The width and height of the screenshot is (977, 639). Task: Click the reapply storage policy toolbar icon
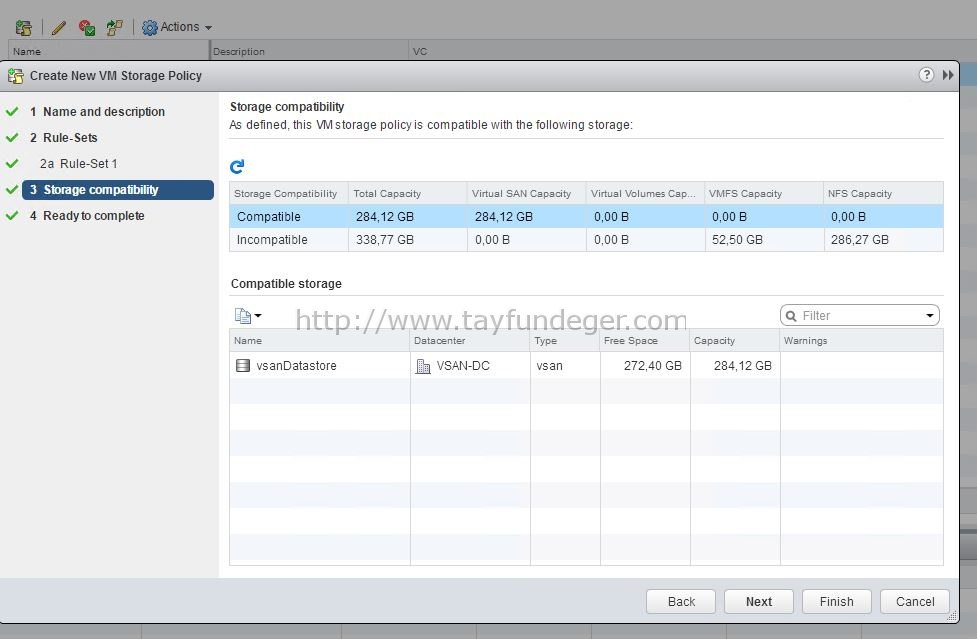[114, 27]
